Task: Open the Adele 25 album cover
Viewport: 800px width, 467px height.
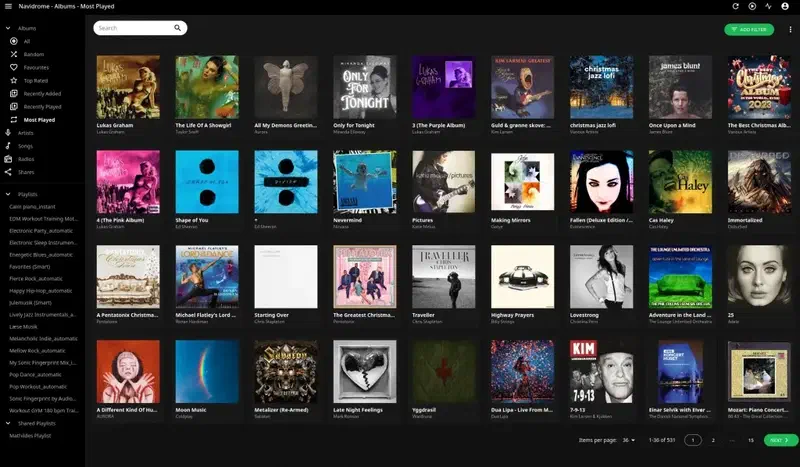Action: click(759, 277)
